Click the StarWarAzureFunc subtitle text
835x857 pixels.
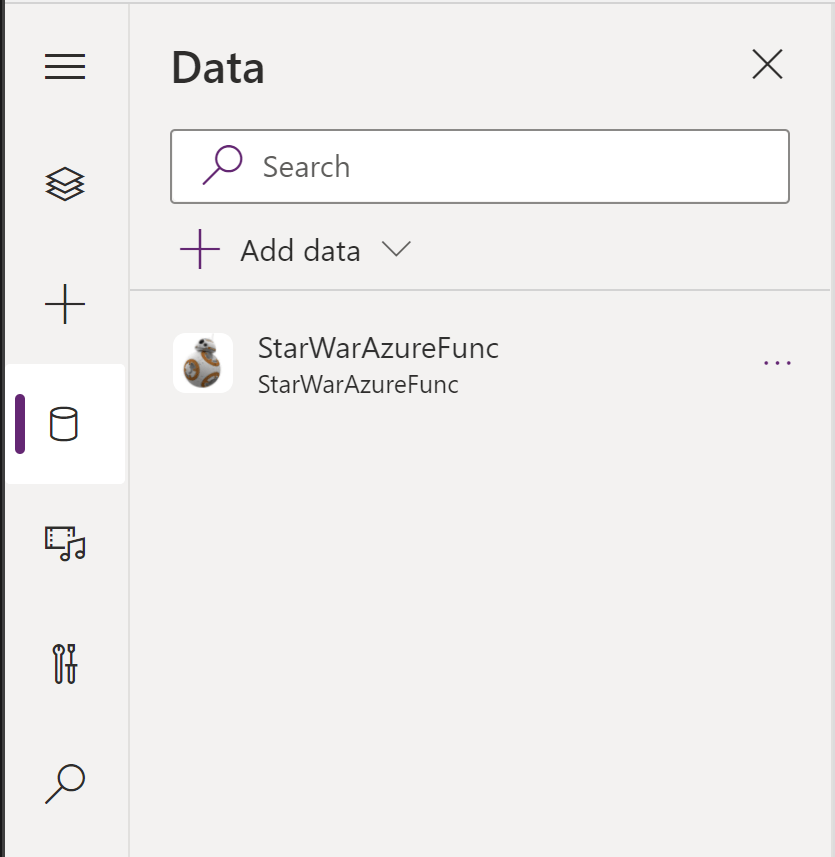(358, 384)
